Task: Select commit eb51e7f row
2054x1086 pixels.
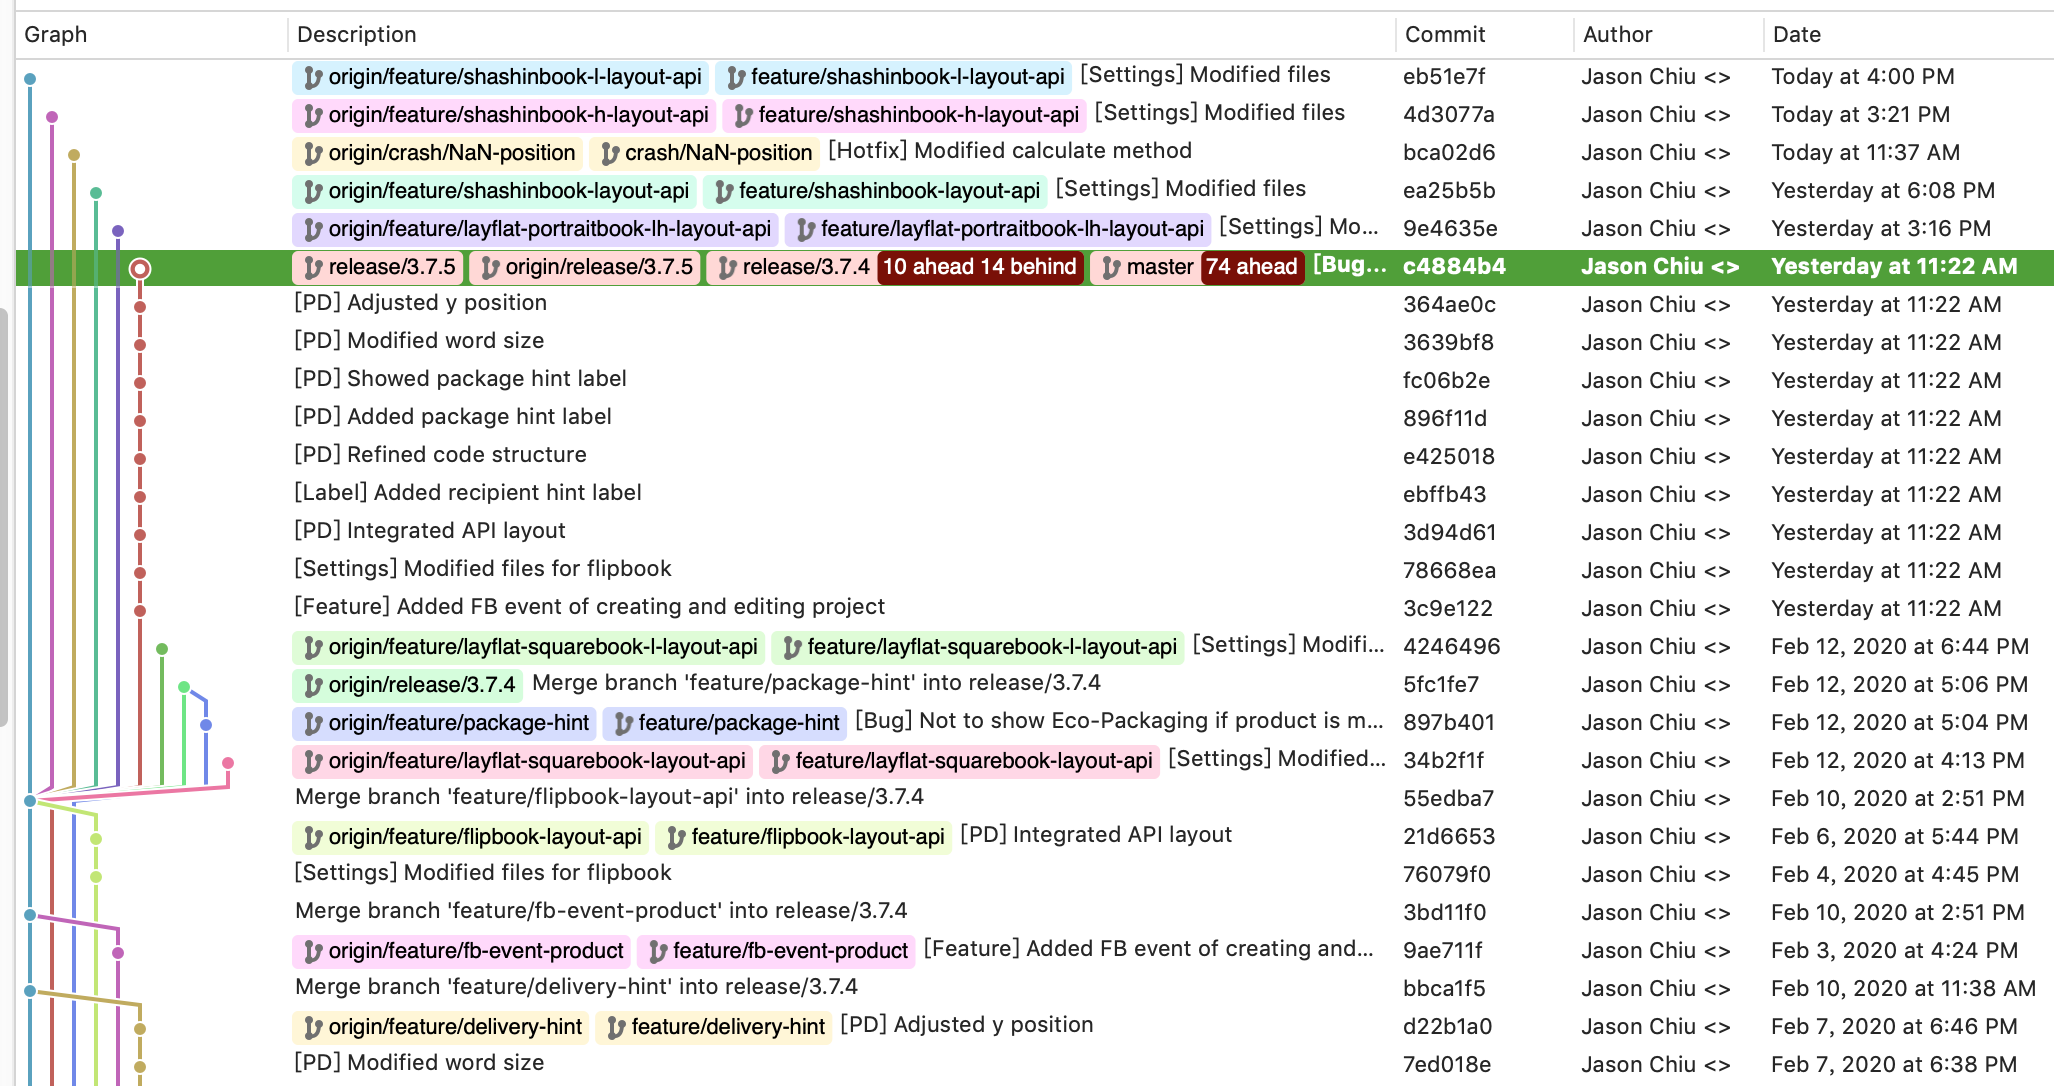Action: point(1443,77)
